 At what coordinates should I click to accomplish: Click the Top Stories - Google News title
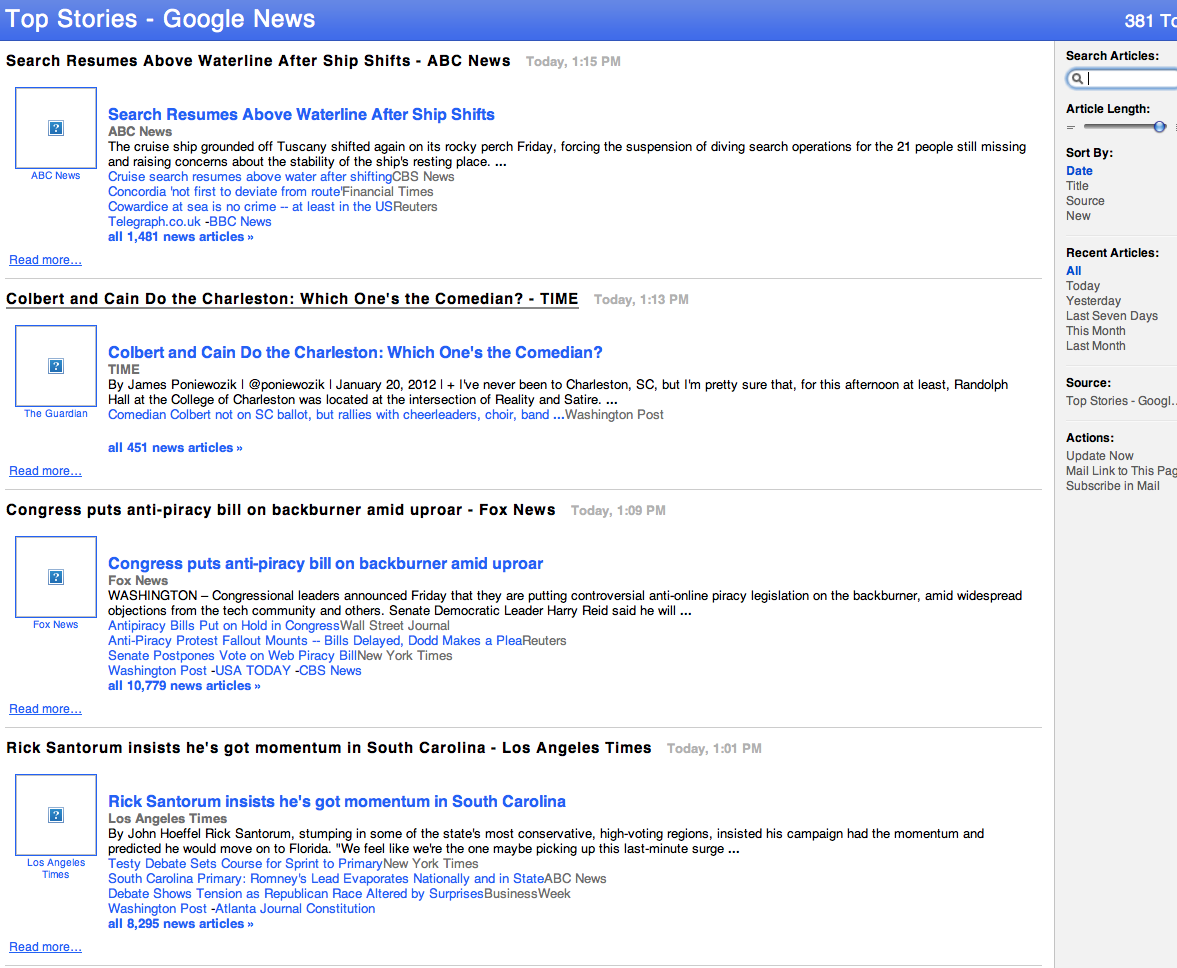click(x=160, y=19)
